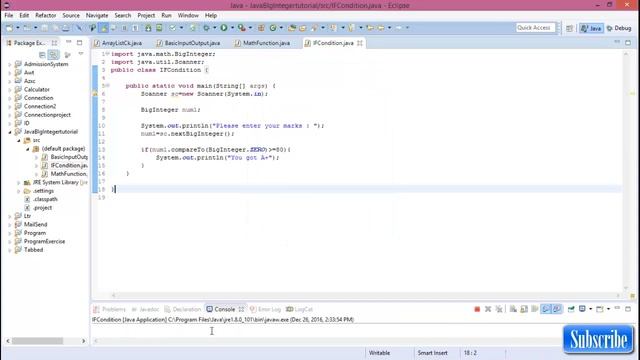
Task: Click the Pin Console icon
Action: coord(571,309)
